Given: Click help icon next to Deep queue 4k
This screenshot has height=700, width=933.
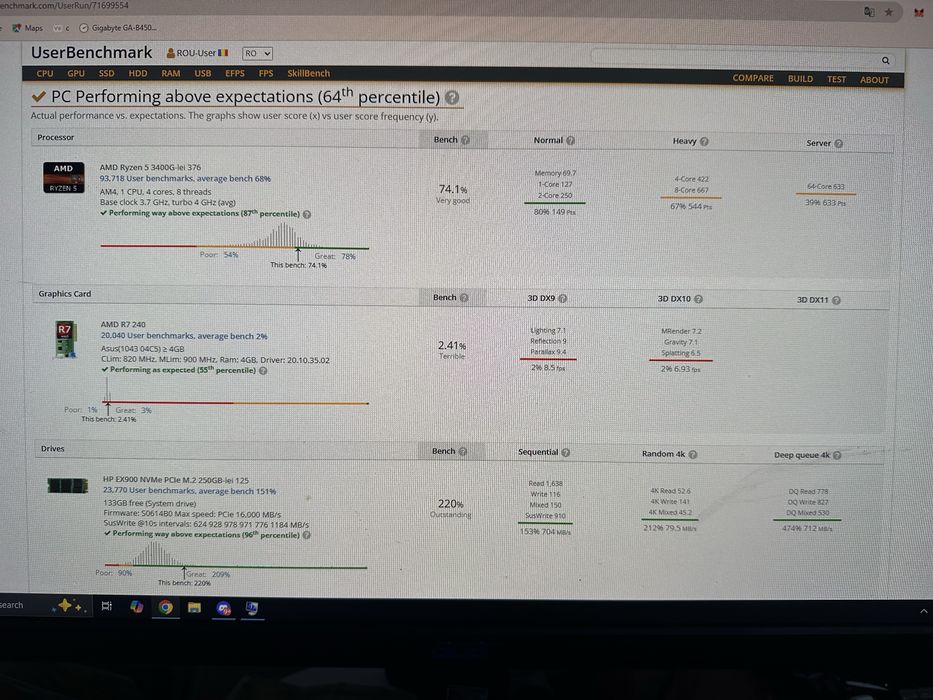Looking at the screenshot, I should coord(837,455).
